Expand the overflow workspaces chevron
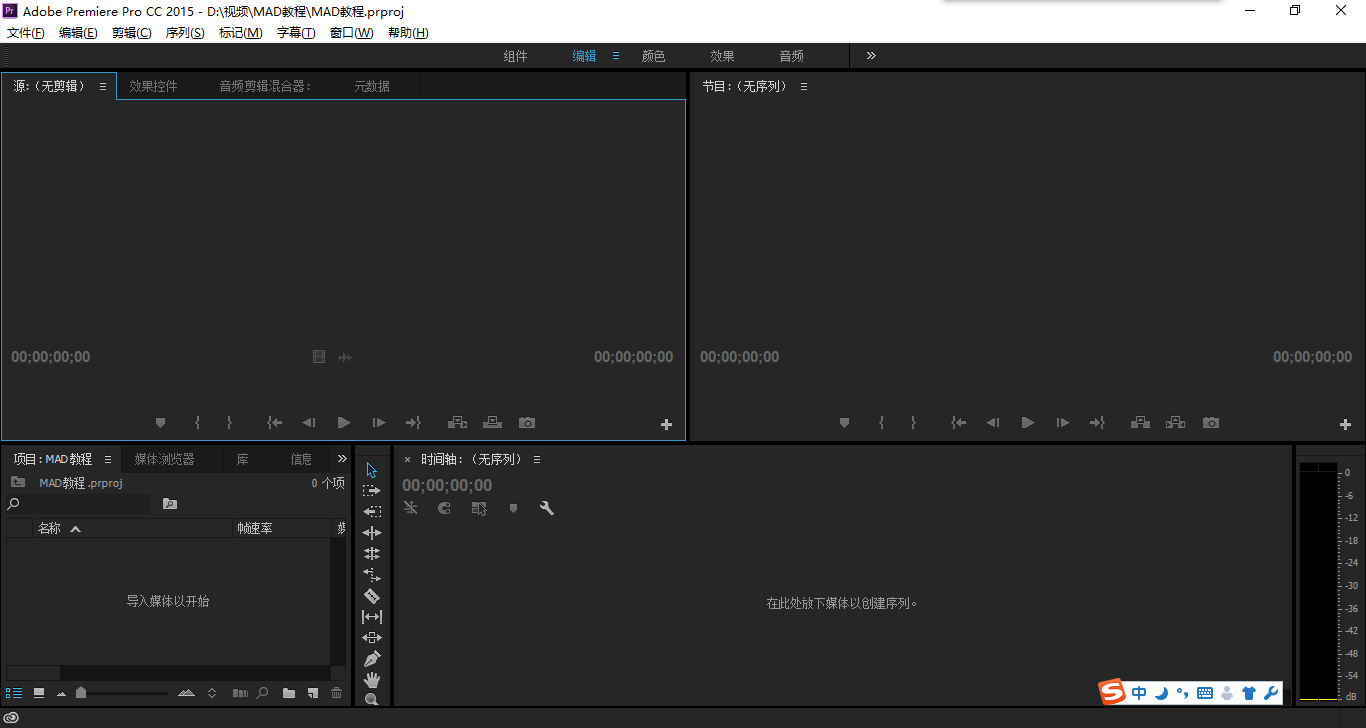This screenshot has height=728, width=1366. tap(871, 56)
